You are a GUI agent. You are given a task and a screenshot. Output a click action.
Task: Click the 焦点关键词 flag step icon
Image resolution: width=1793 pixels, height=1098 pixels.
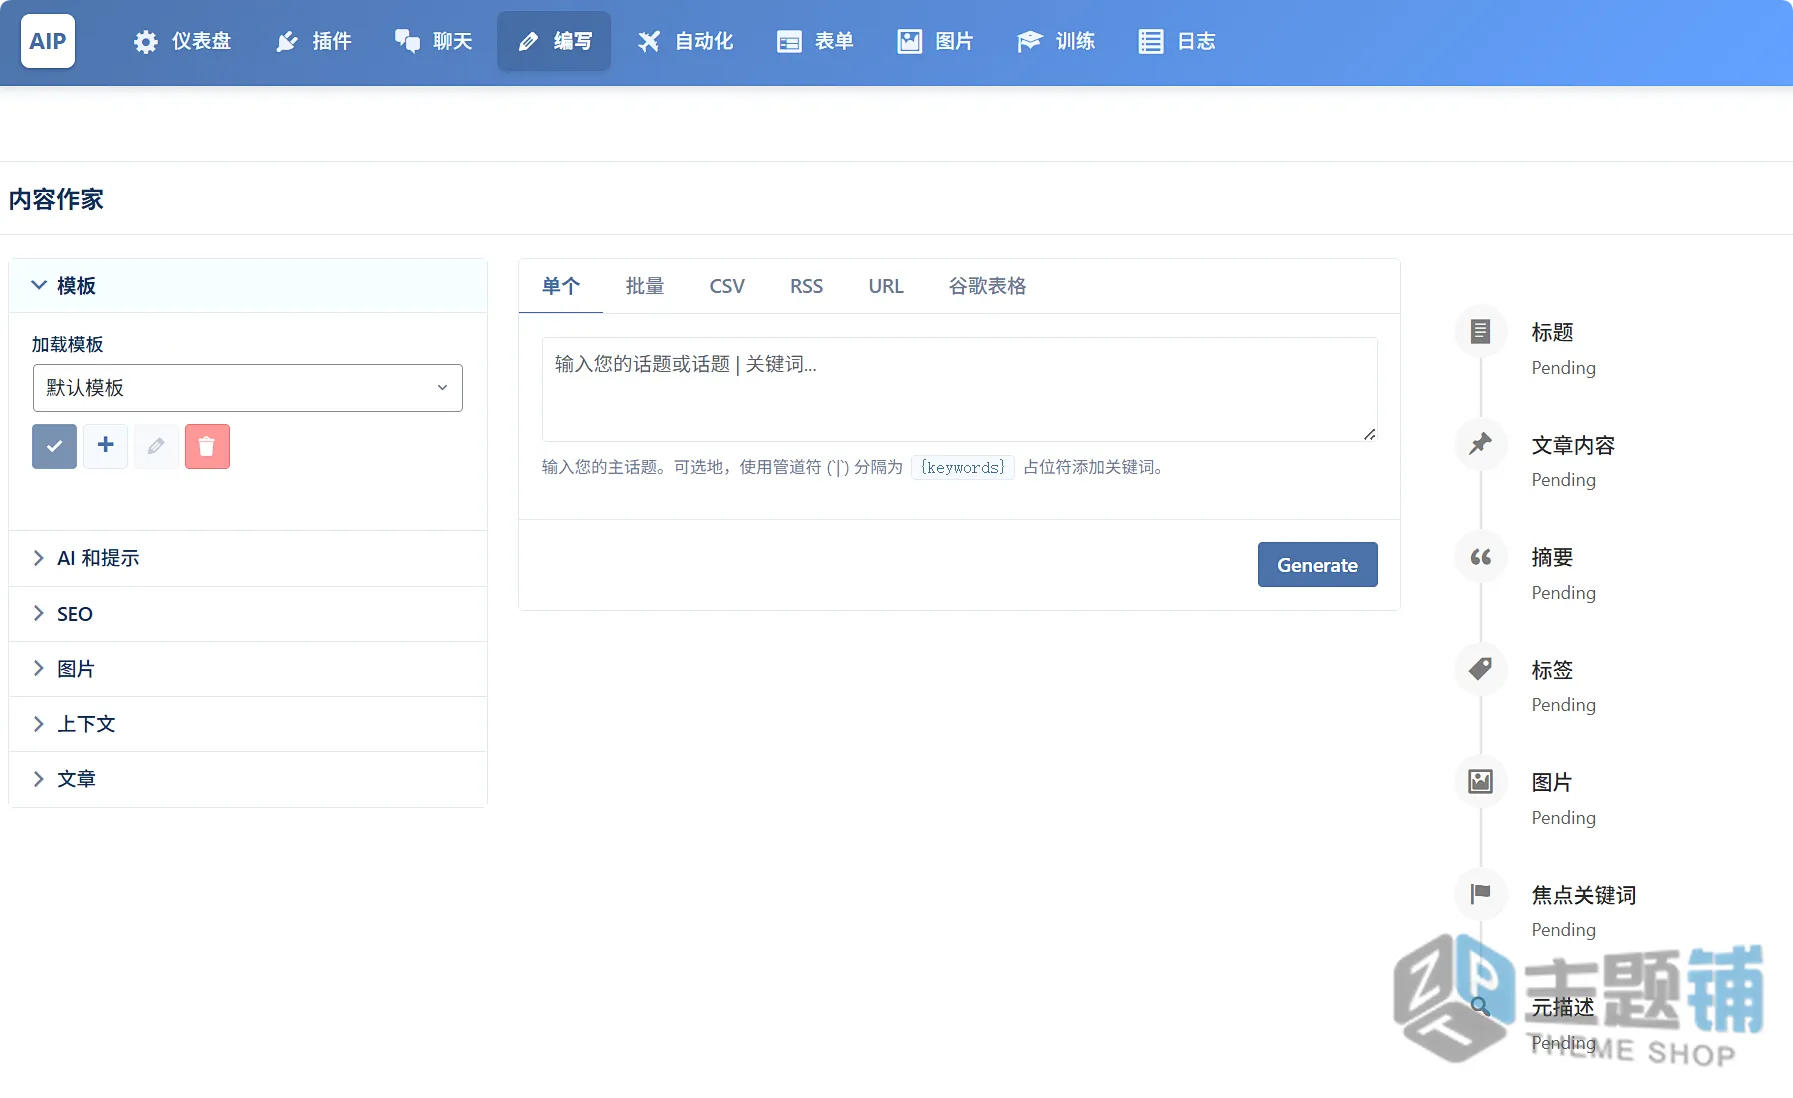coord(1481,894)
